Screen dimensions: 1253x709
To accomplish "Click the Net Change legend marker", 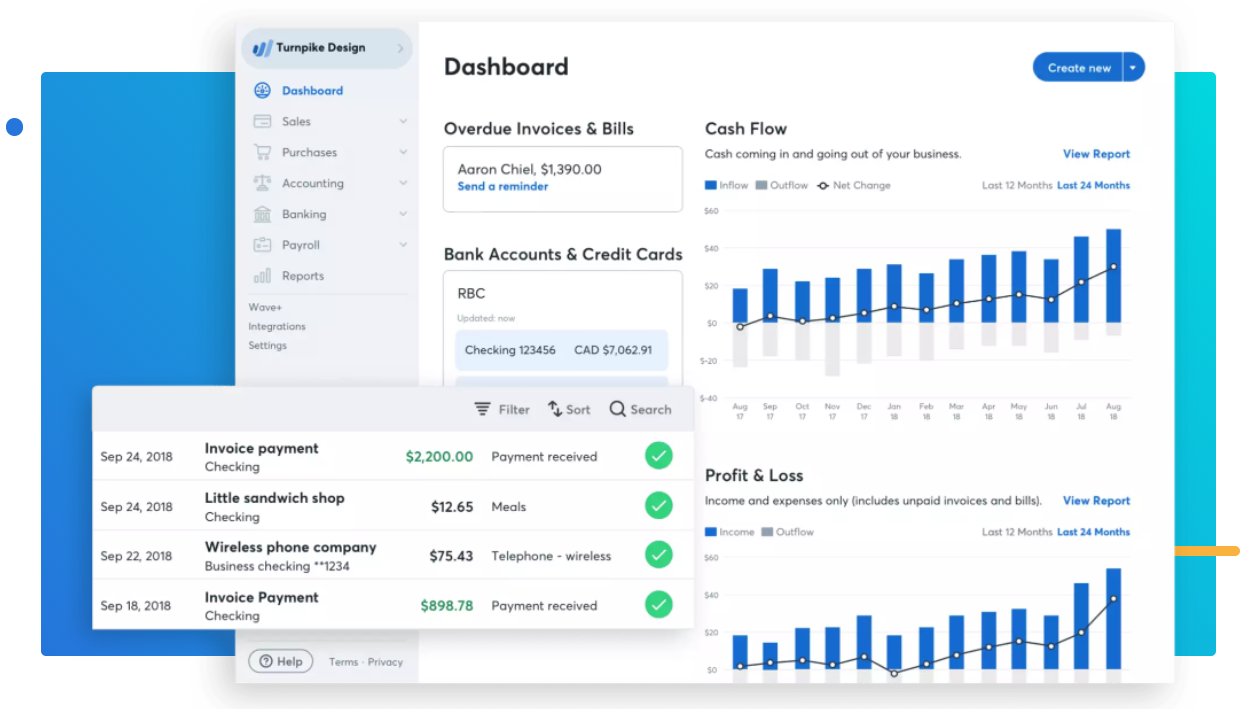I will pyautogui.click(x=823, y=185).
